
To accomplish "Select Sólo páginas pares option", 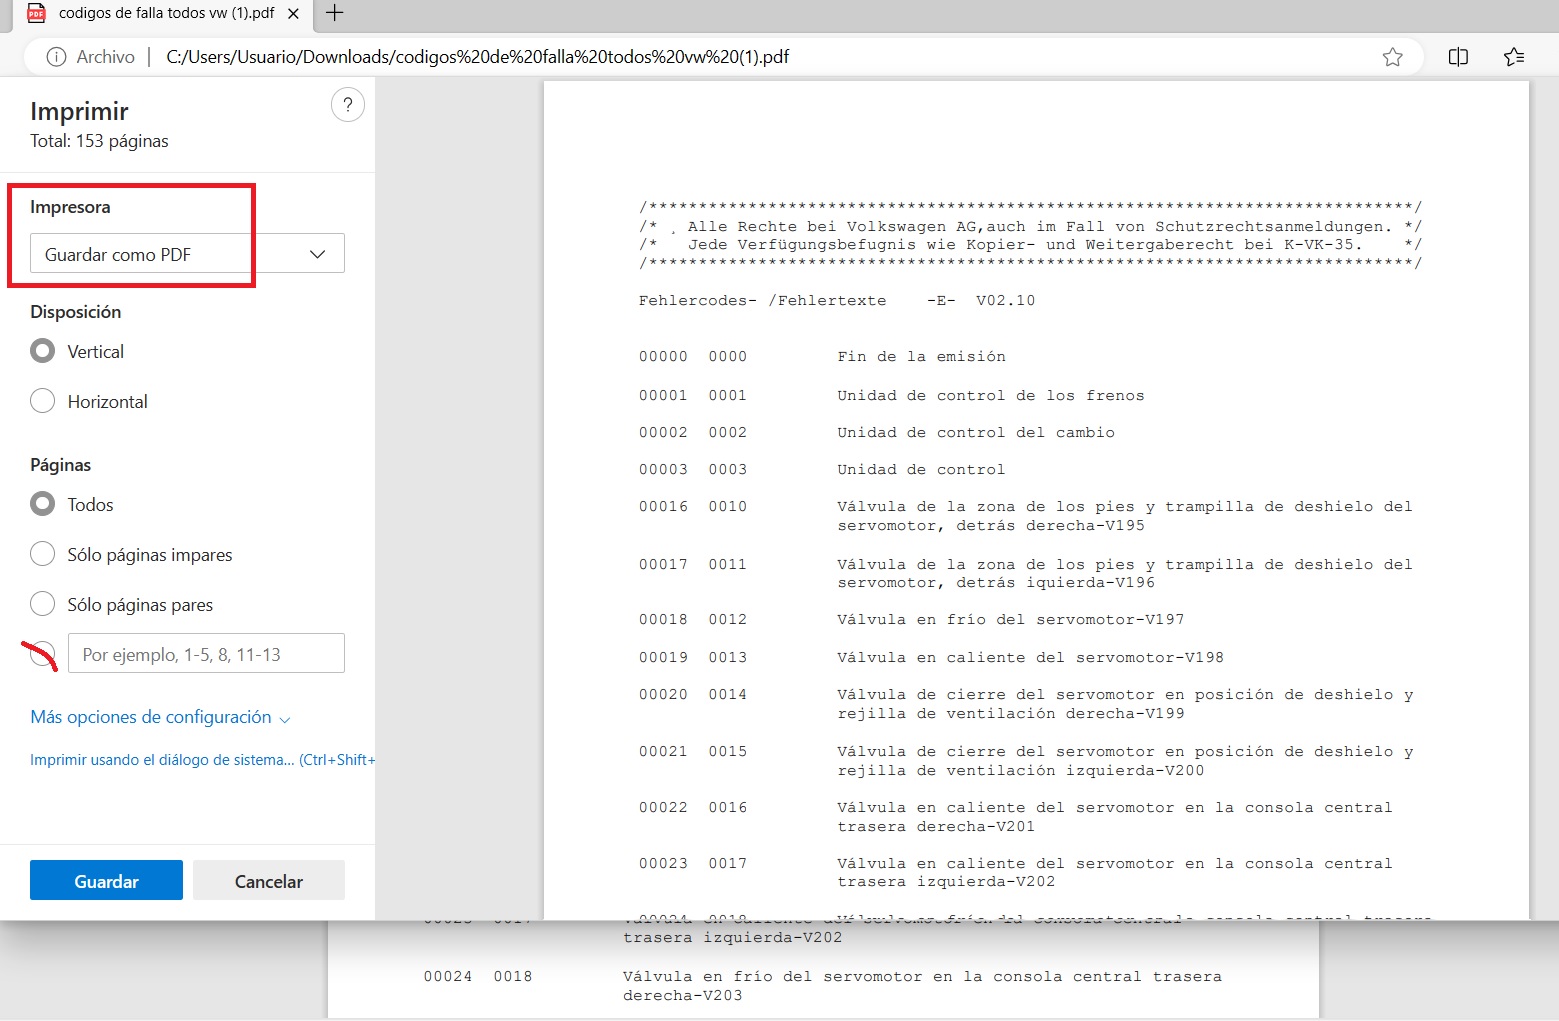I will click(x=42, y=604).
